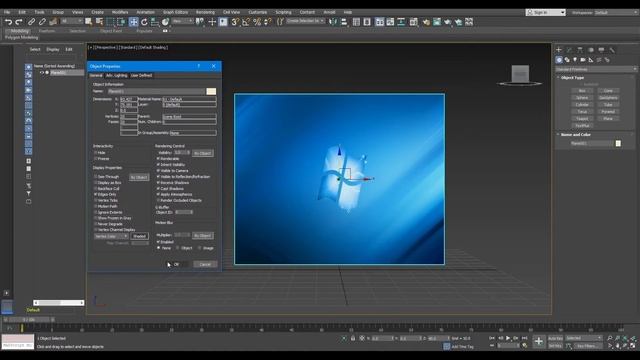Click the Sphere primitive button
This screenshot has width=640, height=360.
tap(582, 98)
